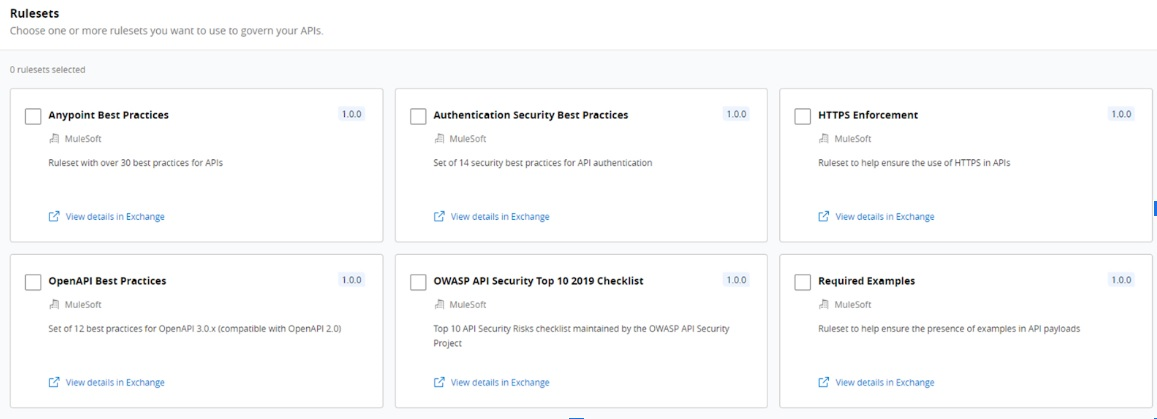The height and width of the screenshot is (419, 1157).
Task: Click external link icon in OWASP API Security card
Action: coord(439,382)
